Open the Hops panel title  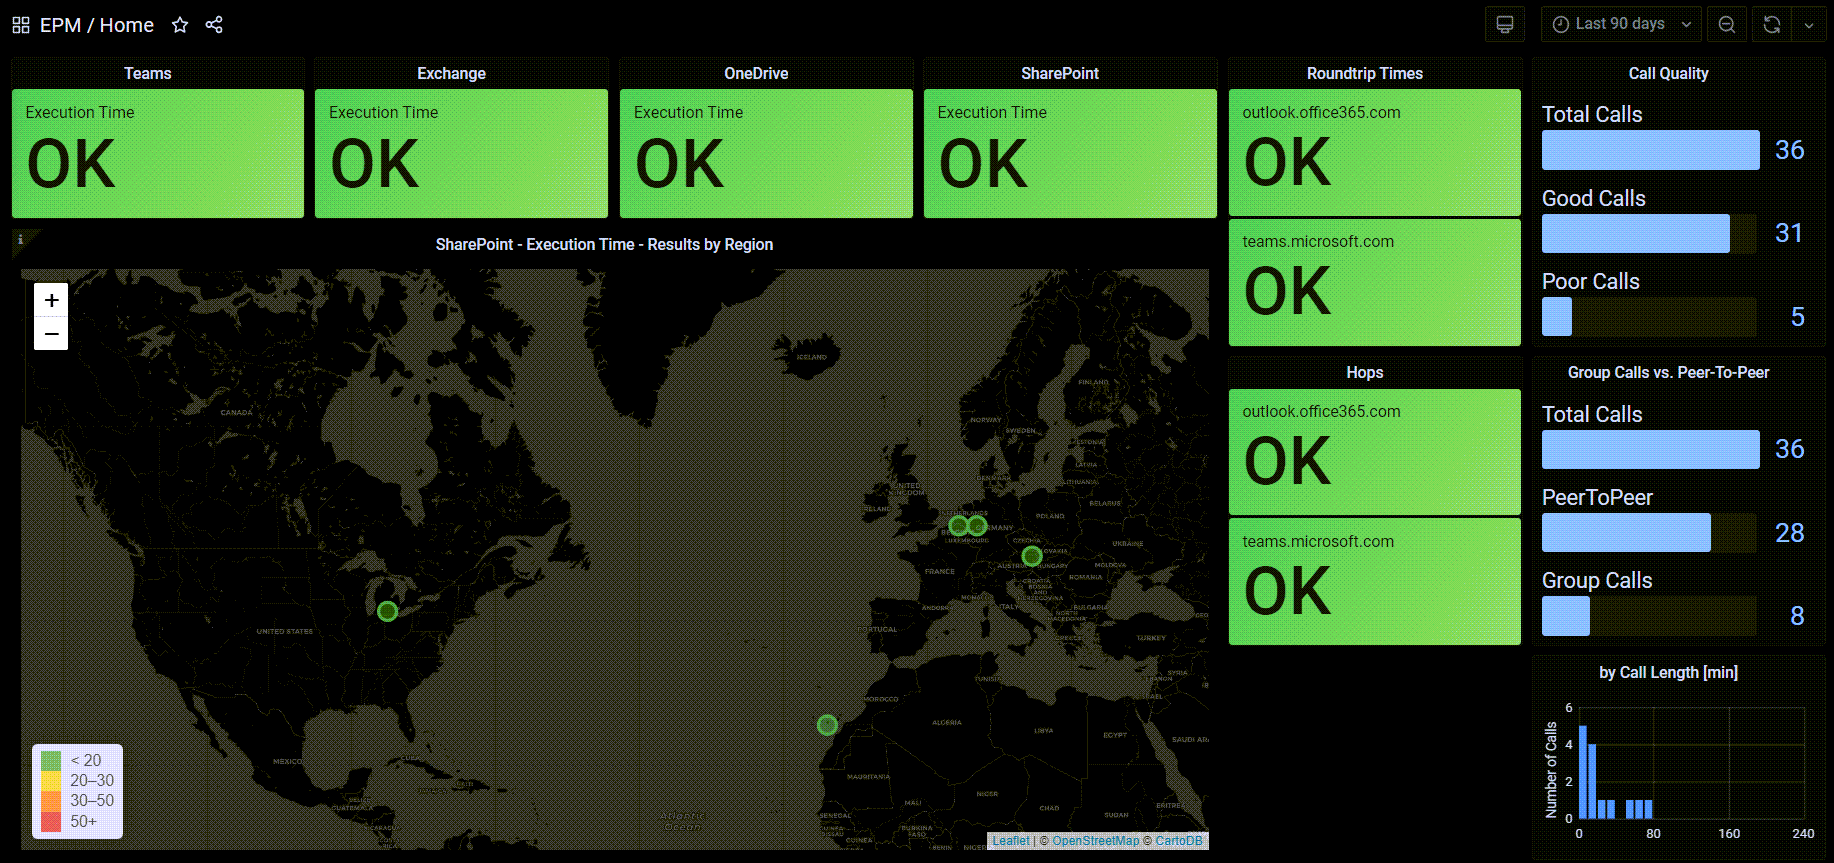click(1365, 372)
